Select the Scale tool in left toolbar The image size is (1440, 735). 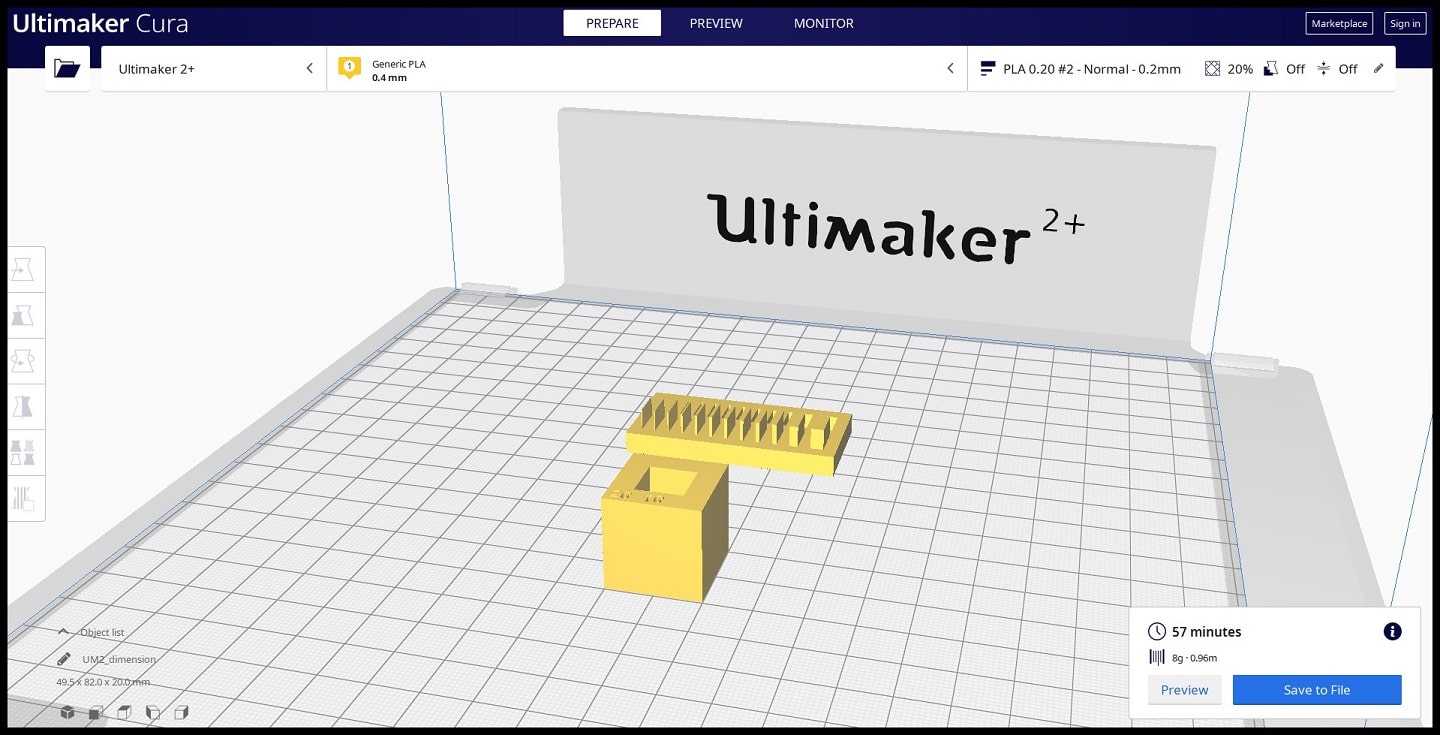coord(24,315)
